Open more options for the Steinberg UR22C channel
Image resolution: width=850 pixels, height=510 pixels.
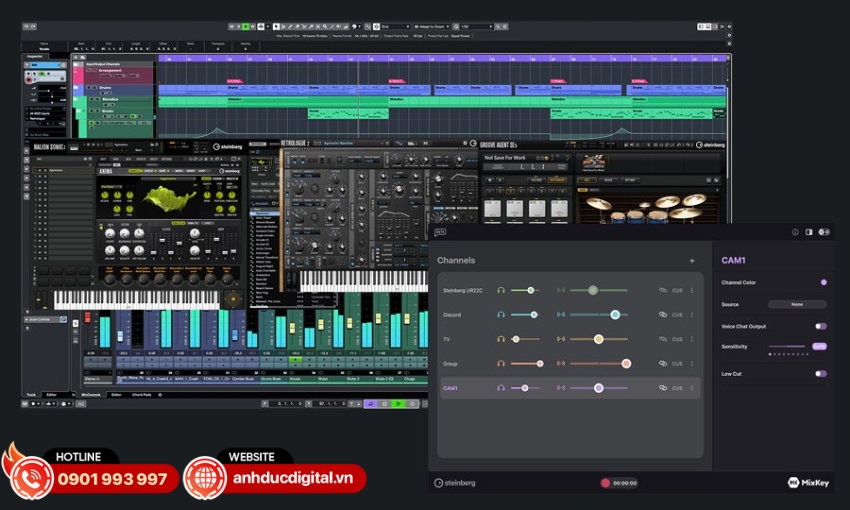click(692, 290)
